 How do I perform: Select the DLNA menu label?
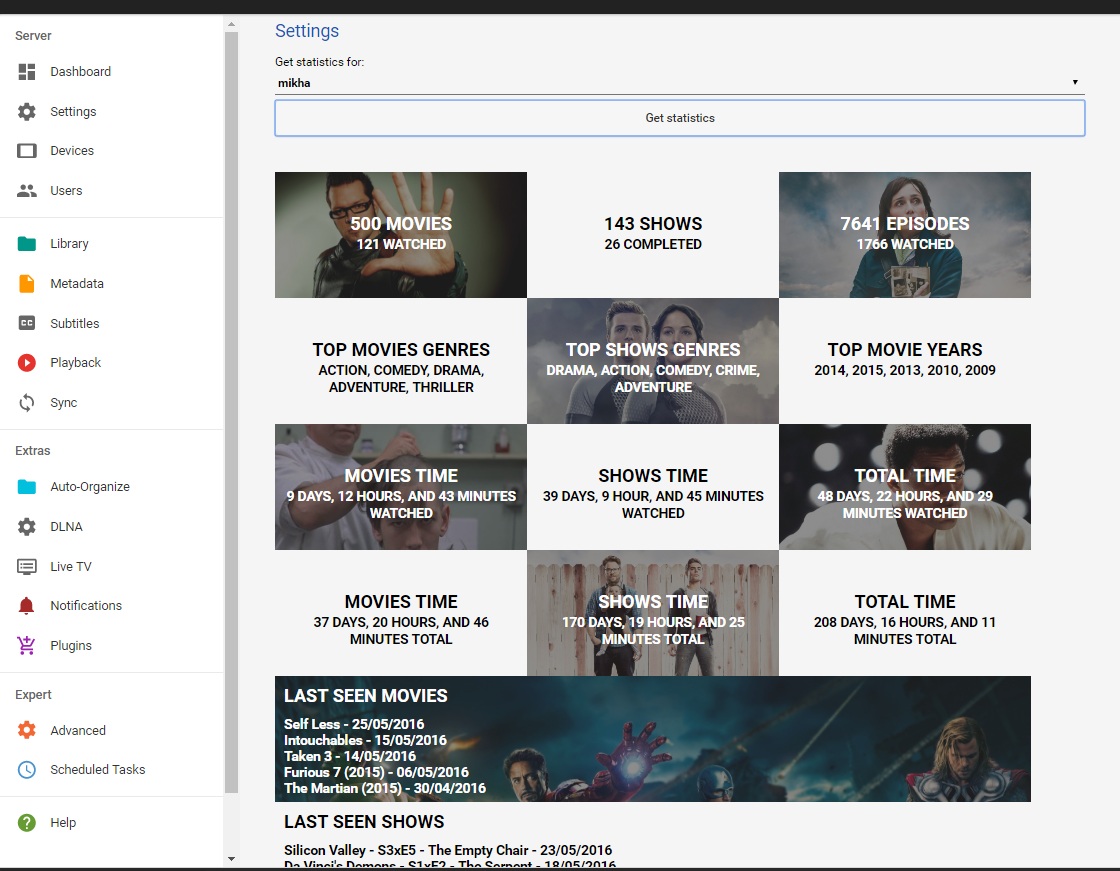click(66, 527)
